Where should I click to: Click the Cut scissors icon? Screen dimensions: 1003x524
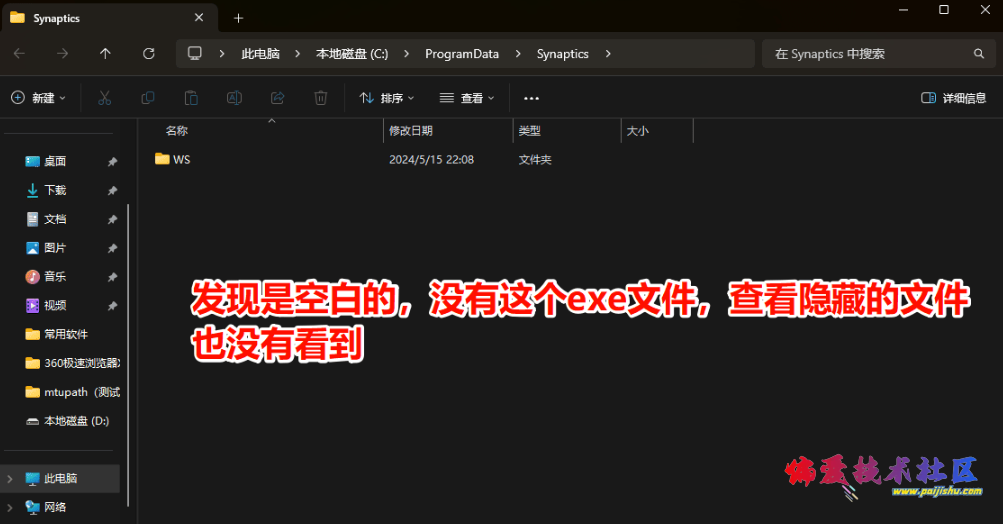pyautogui.click(x=104, y=98)
